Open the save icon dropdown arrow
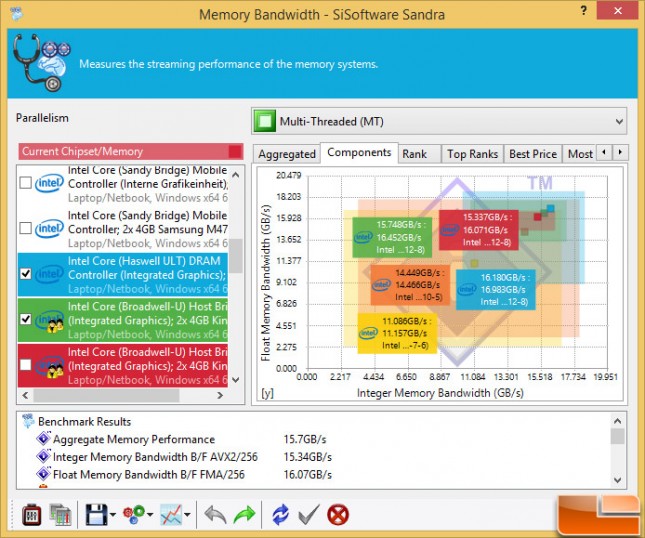This screenshot has width=645, height=538. pos(113,515)
